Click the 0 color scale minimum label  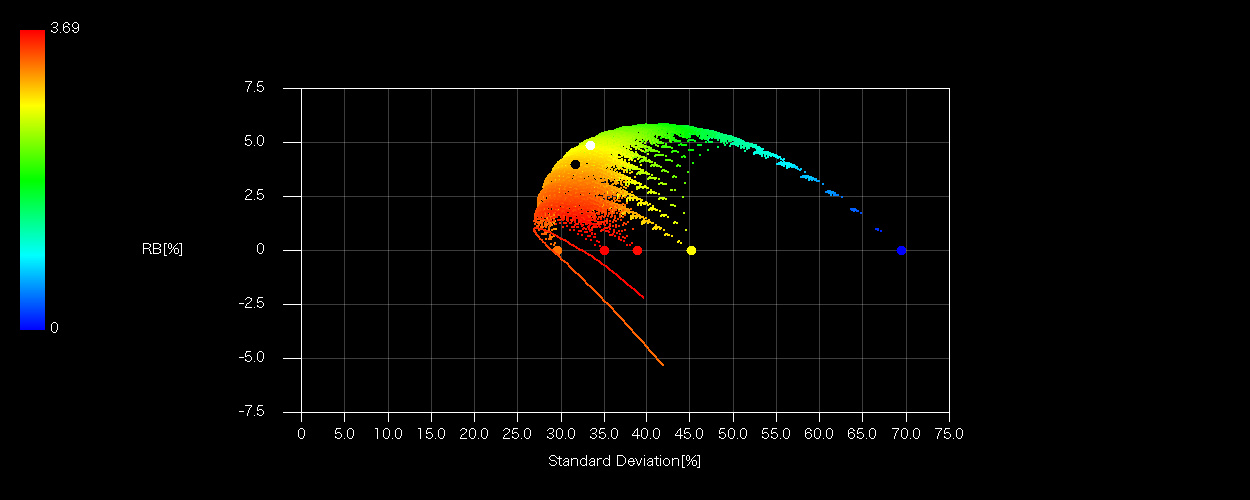tap(54, 327)
